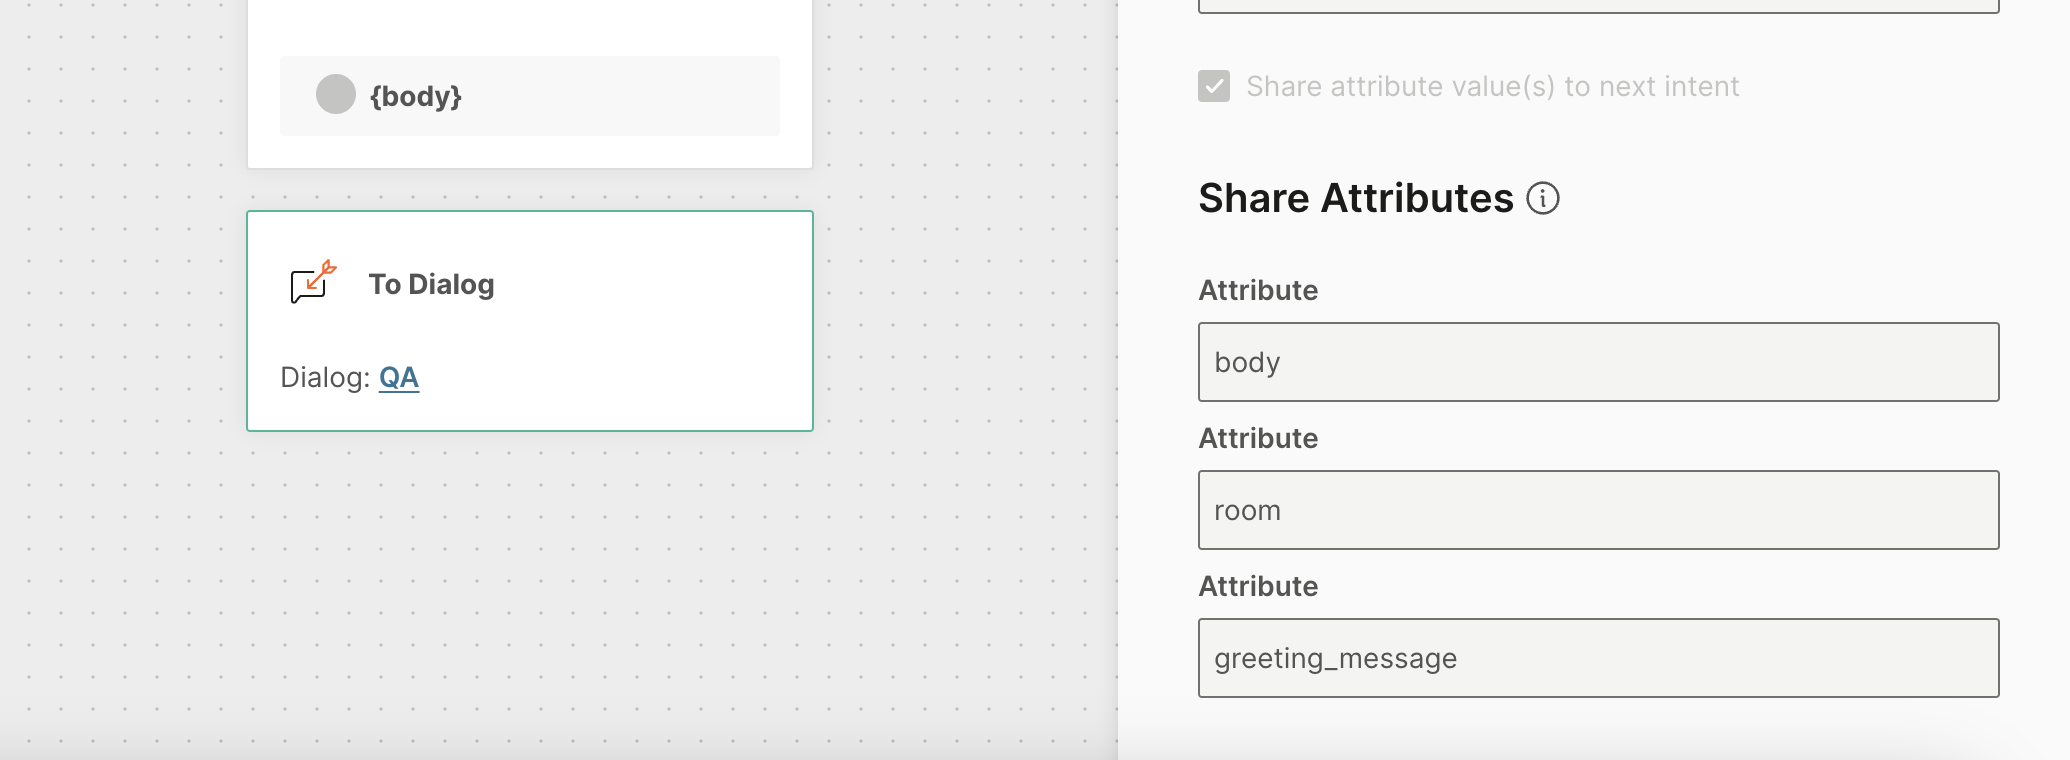Click the To Dialog speech-bubble arrow icon
The width and height of the screenshot is (2070, 760).
click(313, 283)
